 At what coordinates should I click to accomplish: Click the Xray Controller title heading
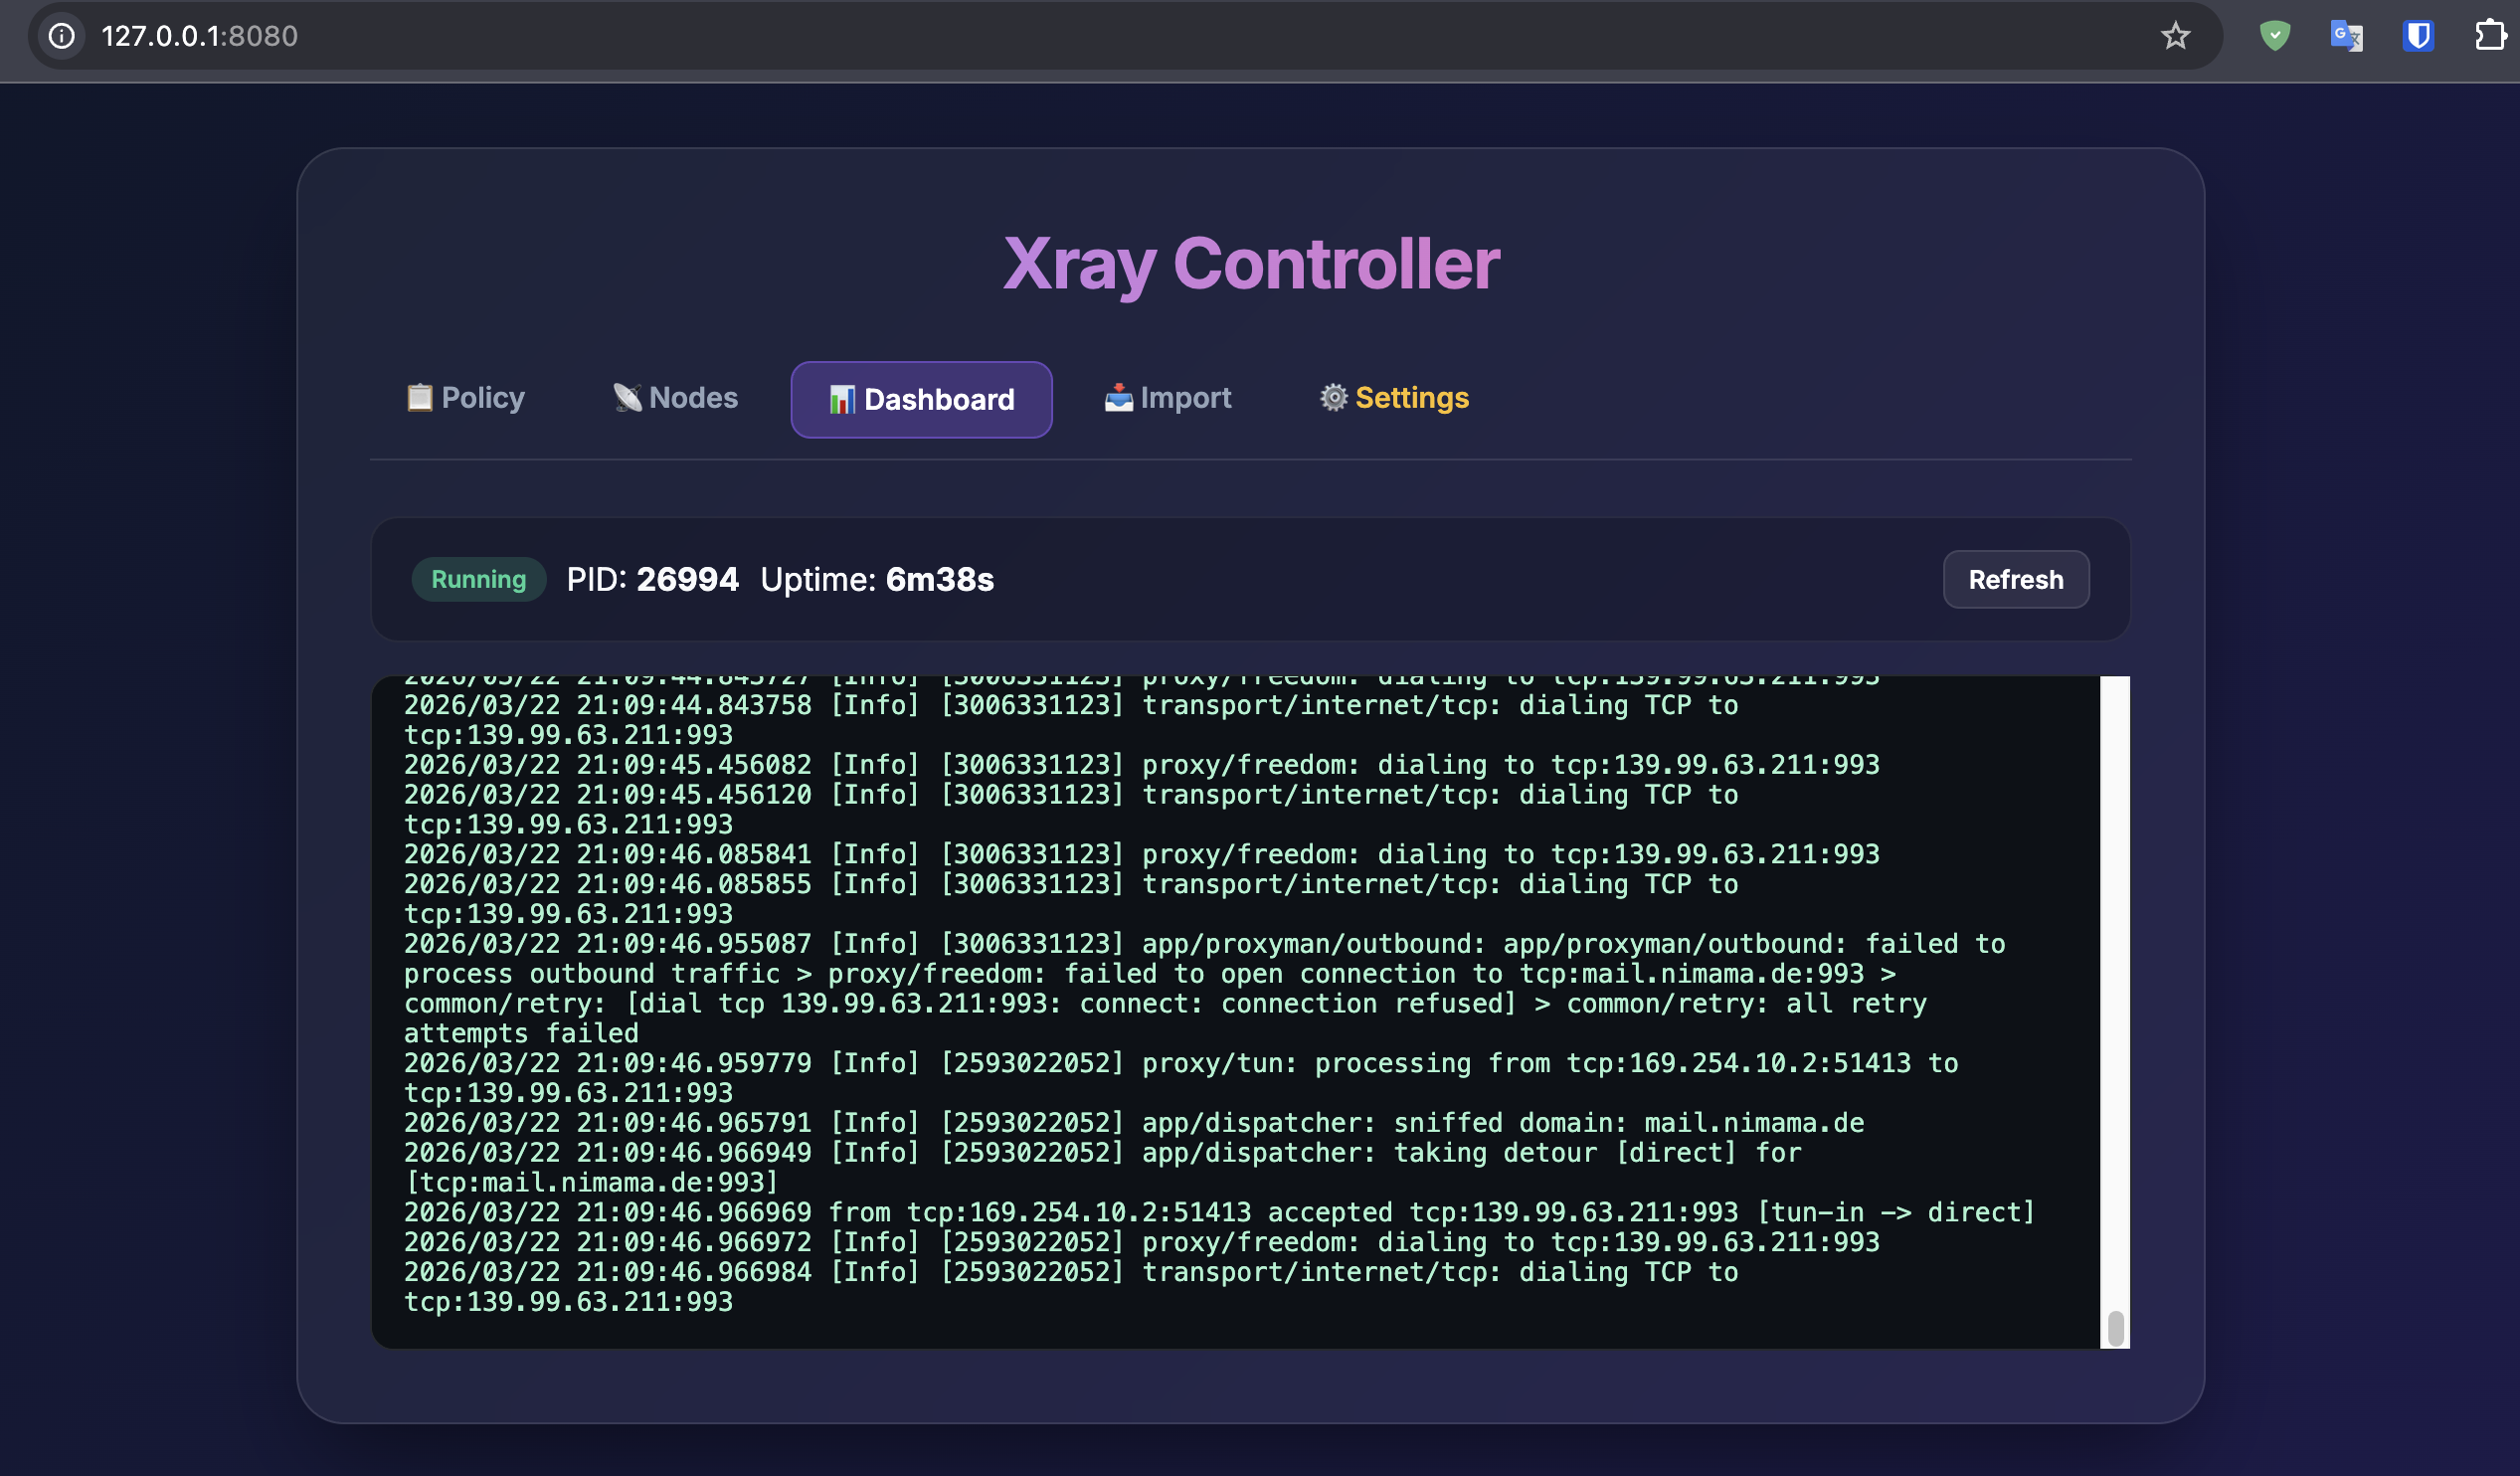point(1250,264)
